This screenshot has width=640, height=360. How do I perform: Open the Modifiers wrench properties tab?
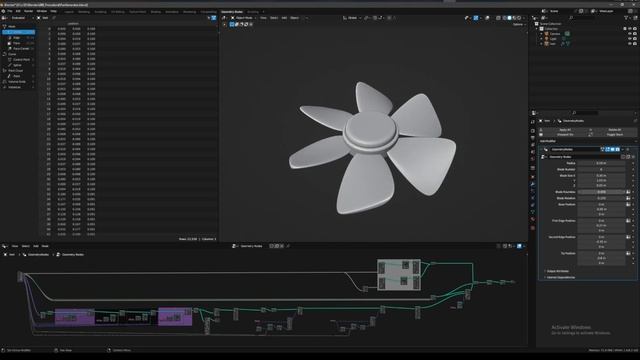533,184
